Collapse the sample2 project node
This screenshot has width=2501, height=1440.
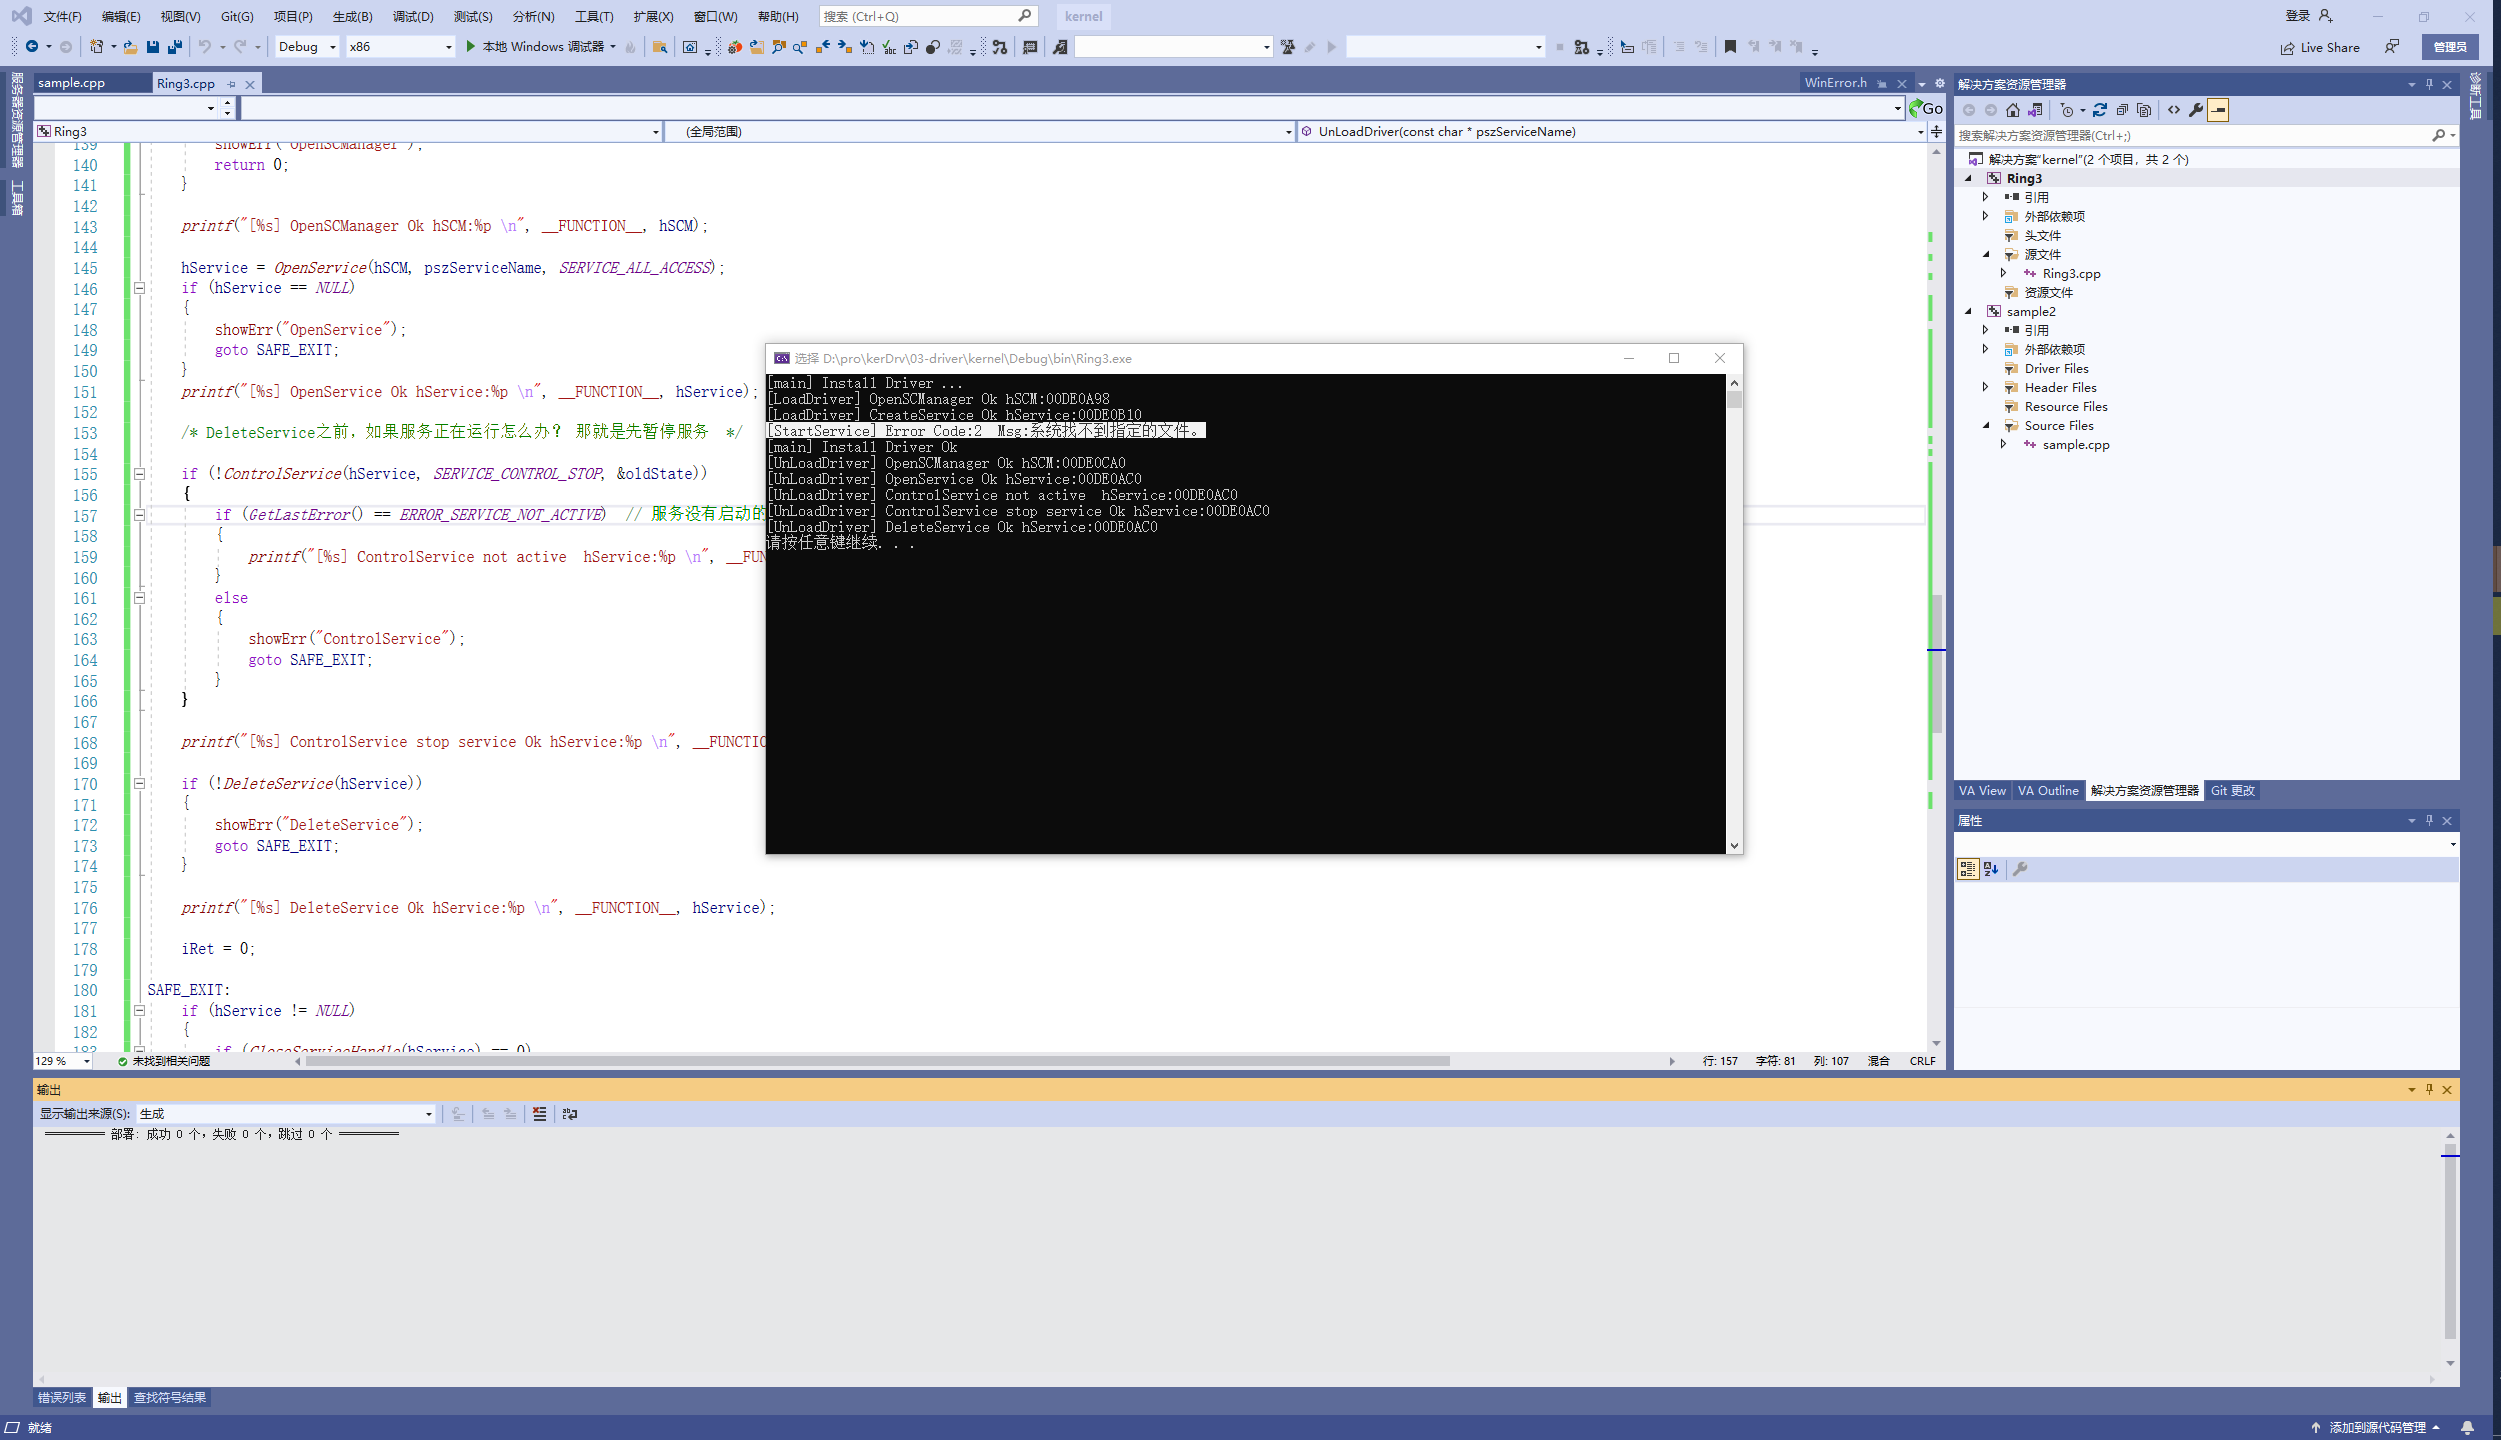tap(1968, 312)
